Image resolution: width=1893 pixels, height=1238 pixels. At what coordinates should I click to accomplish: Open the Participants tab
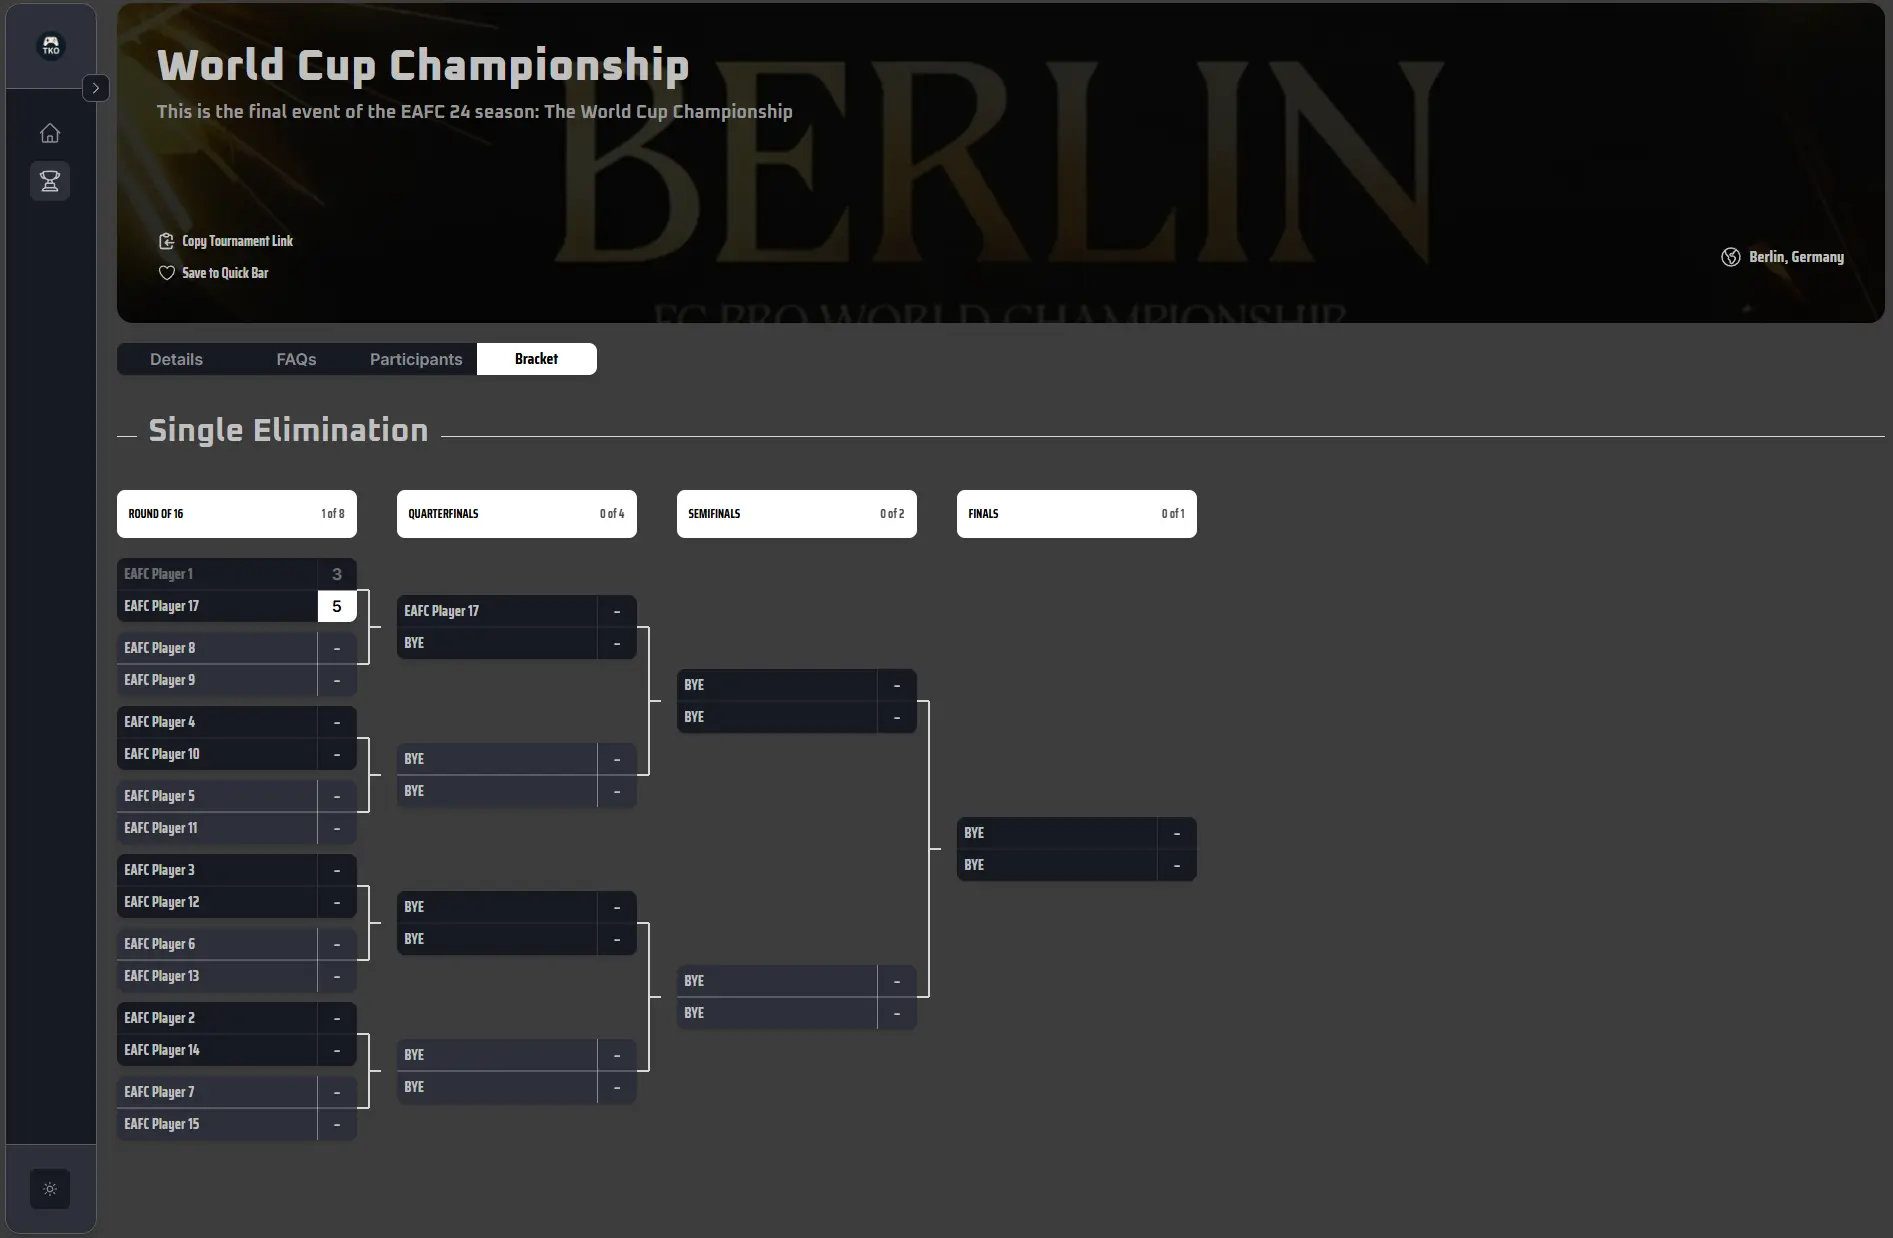pos(416,359)
